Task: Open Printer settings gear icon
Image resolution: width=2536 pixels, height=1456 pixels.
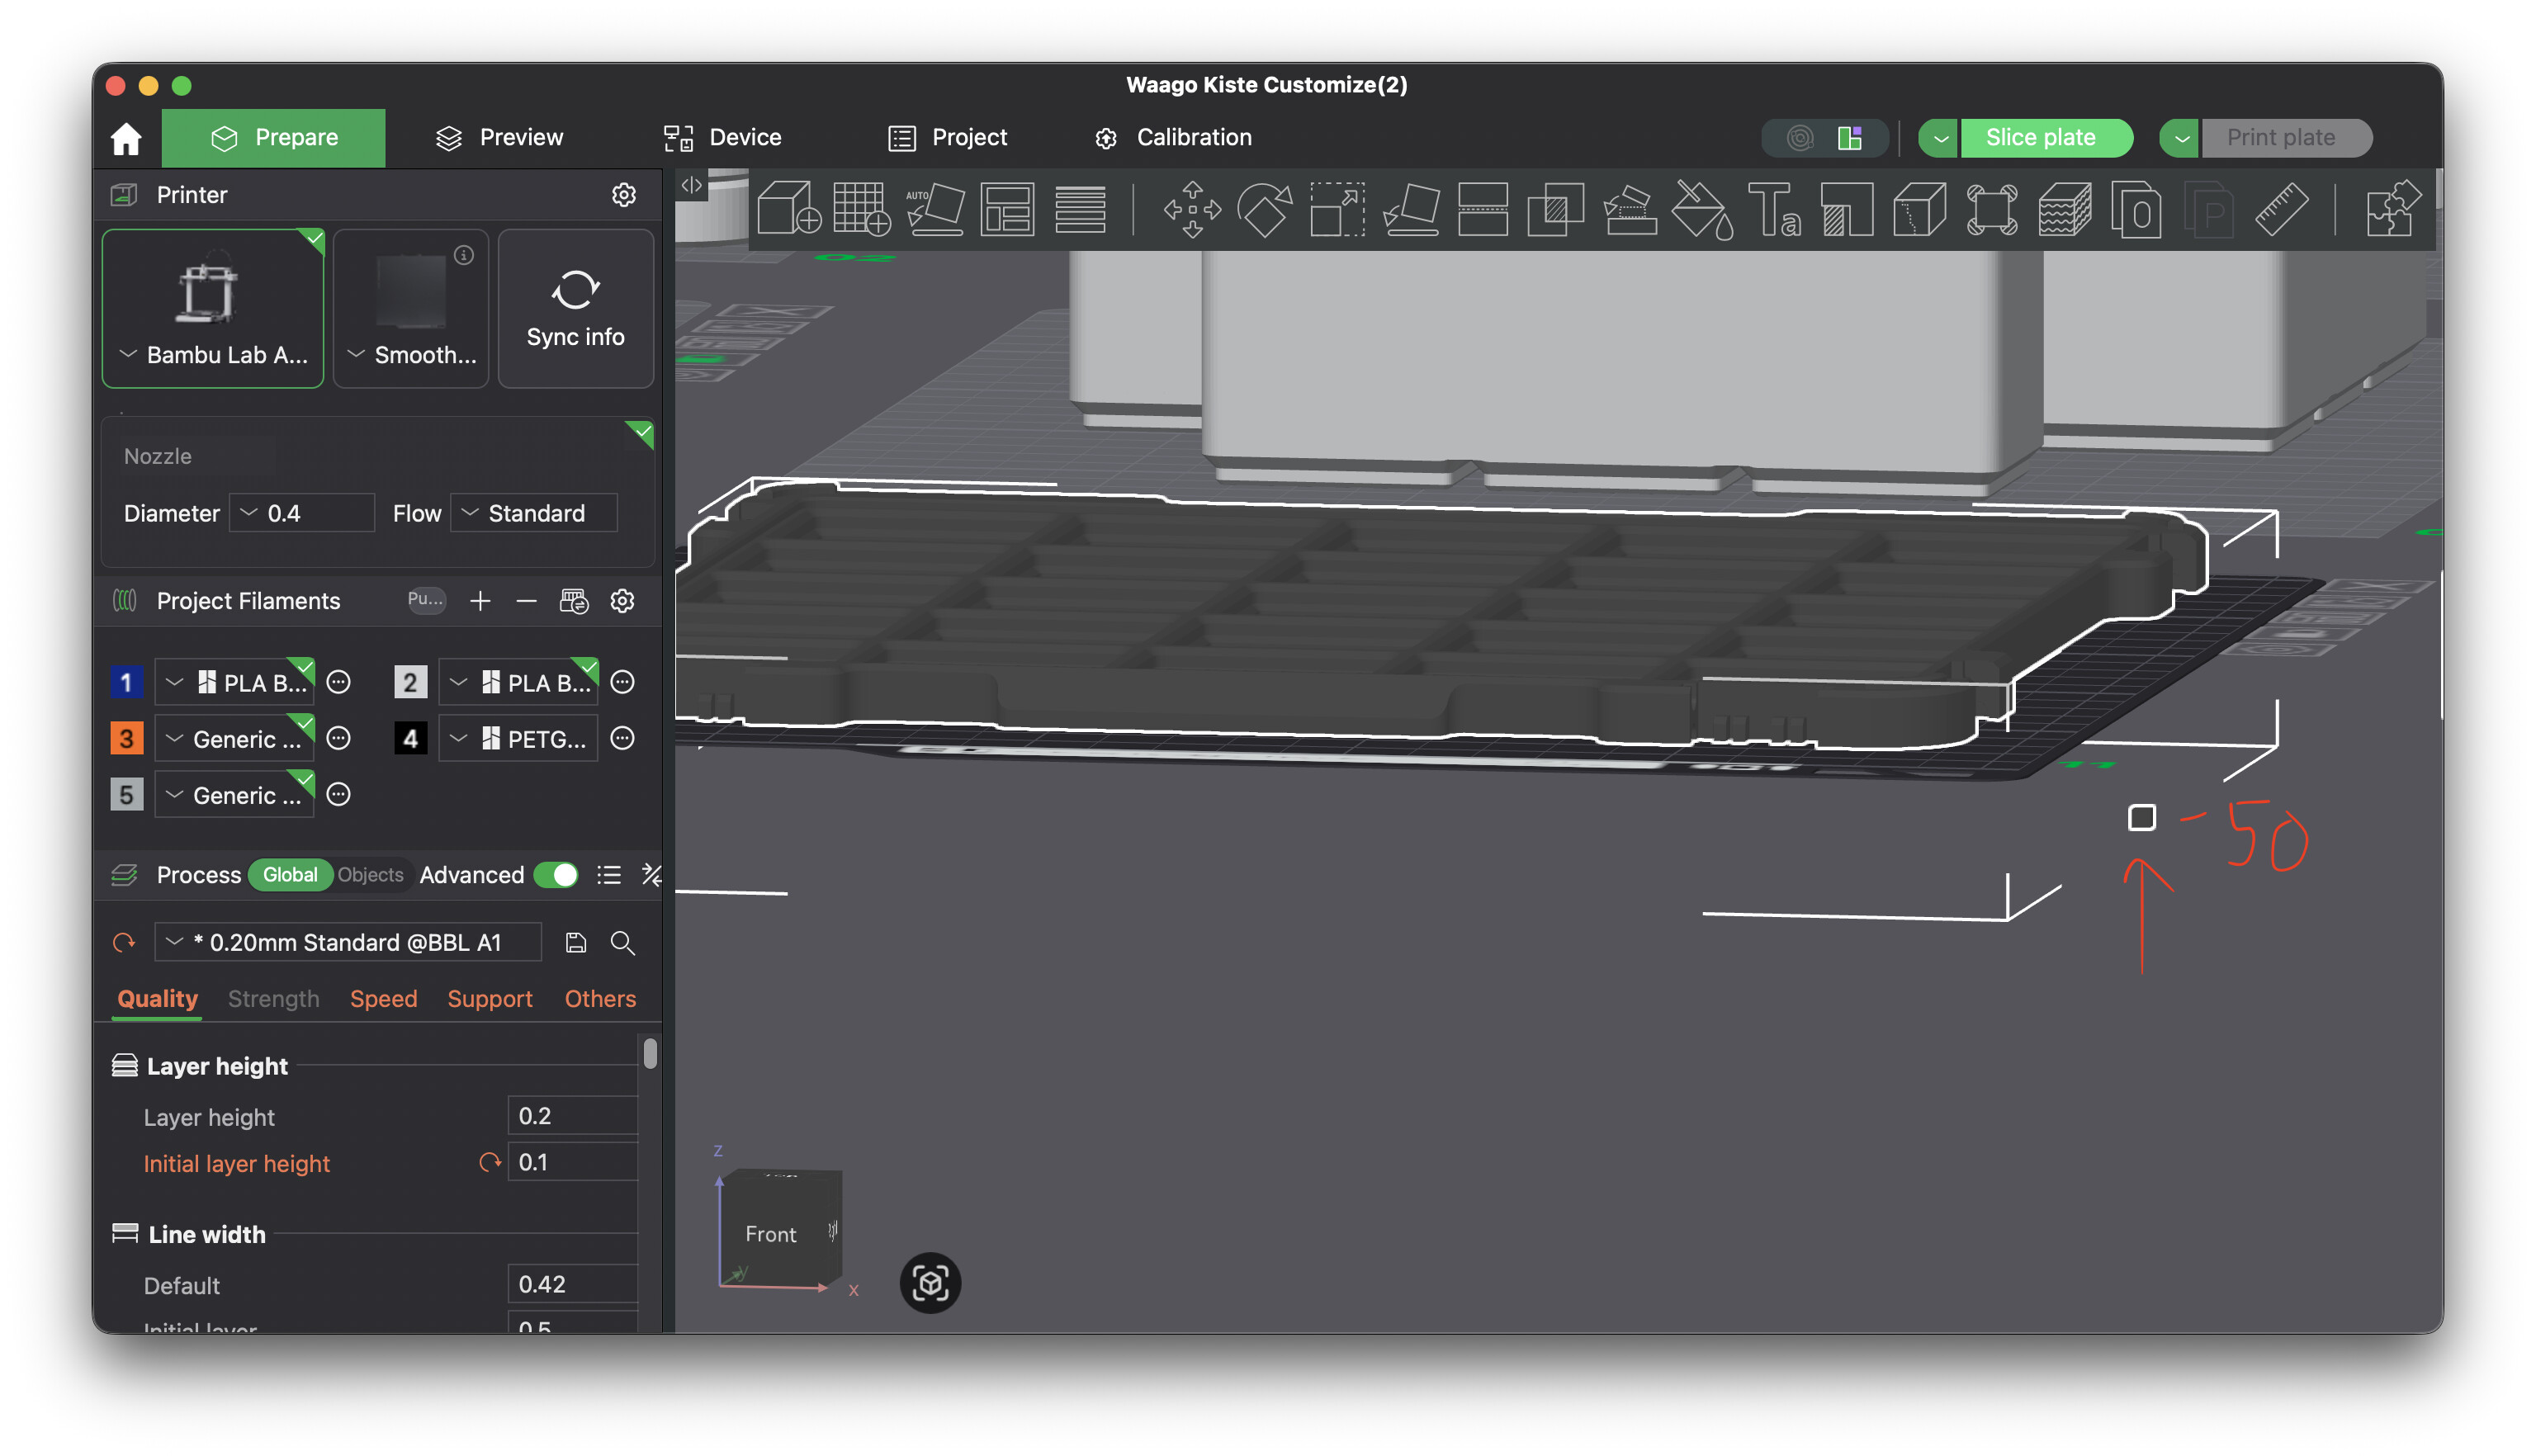Action: [x=624, y=195]
